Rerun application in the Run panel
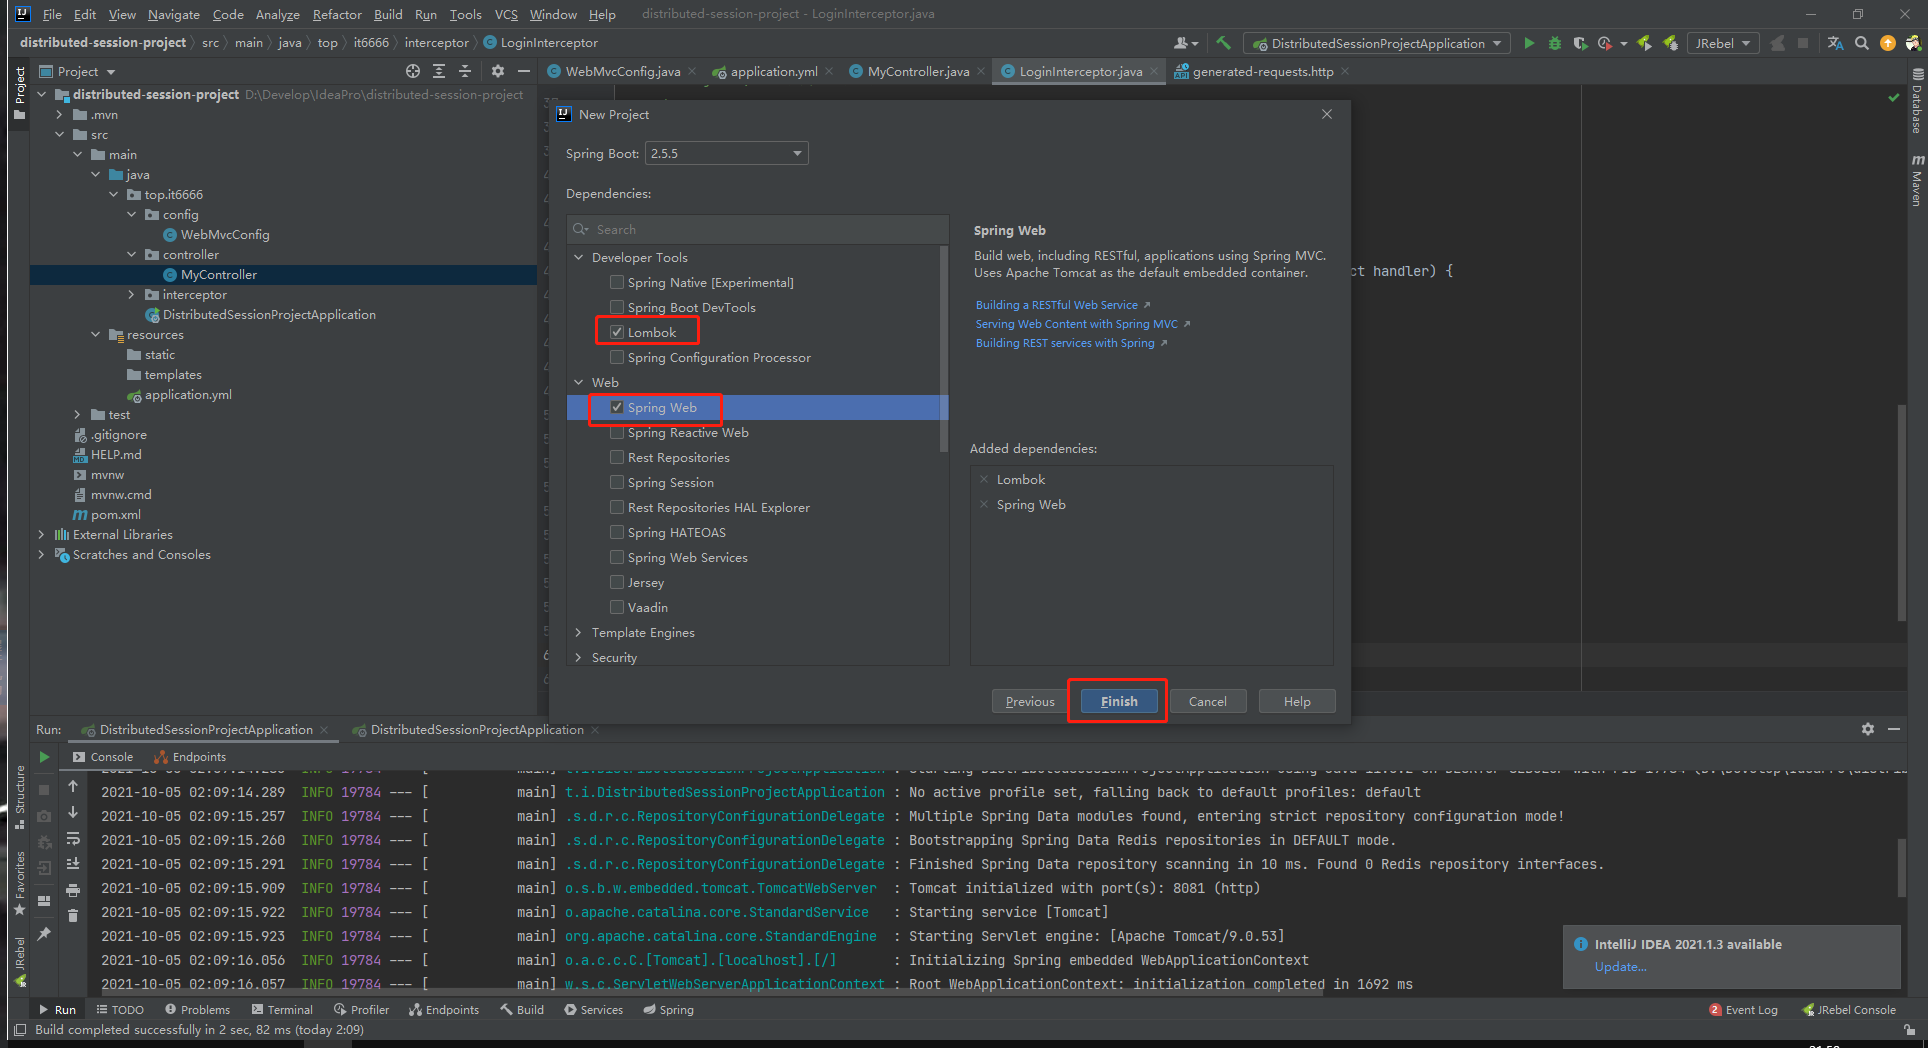This screenshot has width=1928, height=1048. [44, 757]
